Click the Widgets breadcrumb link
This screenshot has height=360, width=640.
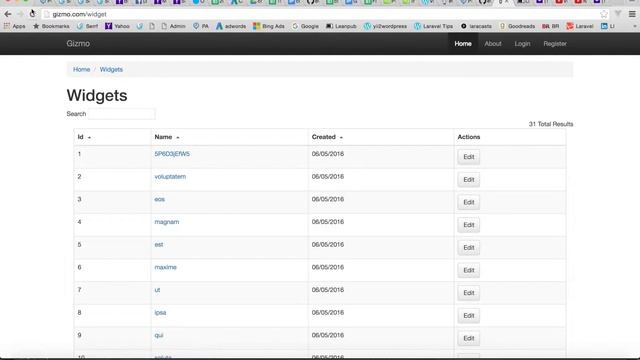click(x=111, y=69)
